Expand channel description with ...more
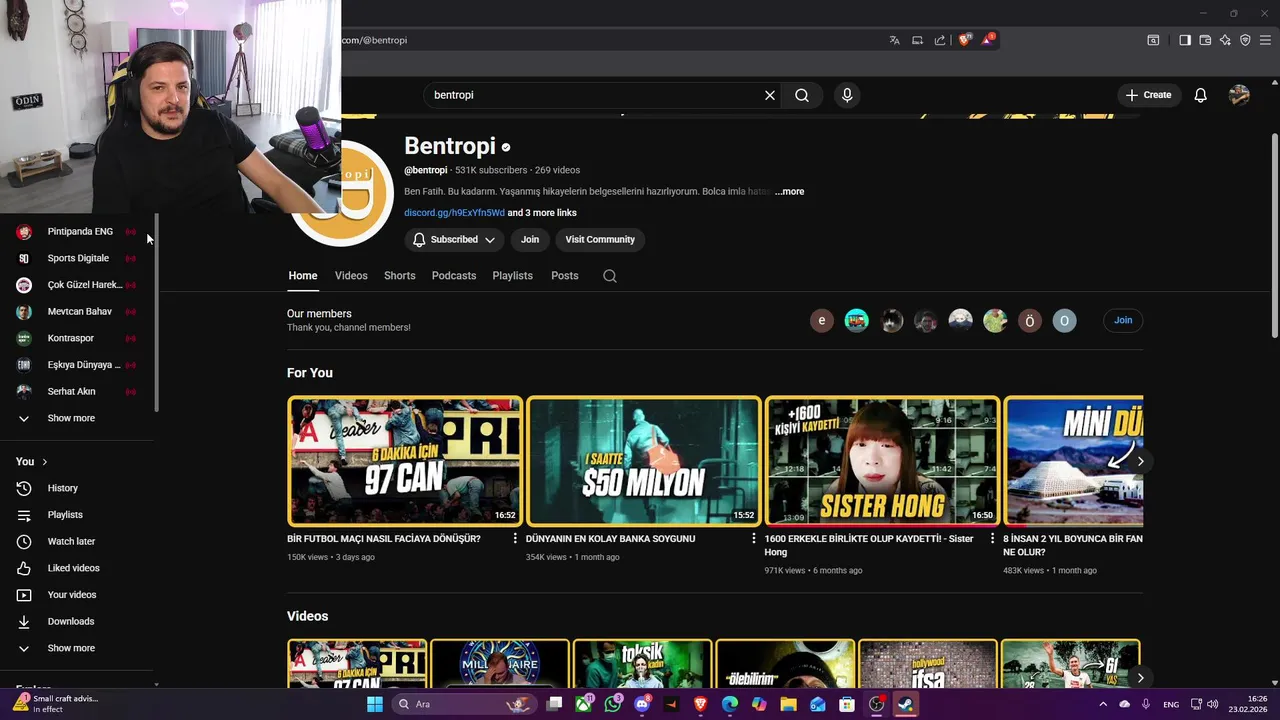This screenshot has height=720, width=1280. point(789,191)
